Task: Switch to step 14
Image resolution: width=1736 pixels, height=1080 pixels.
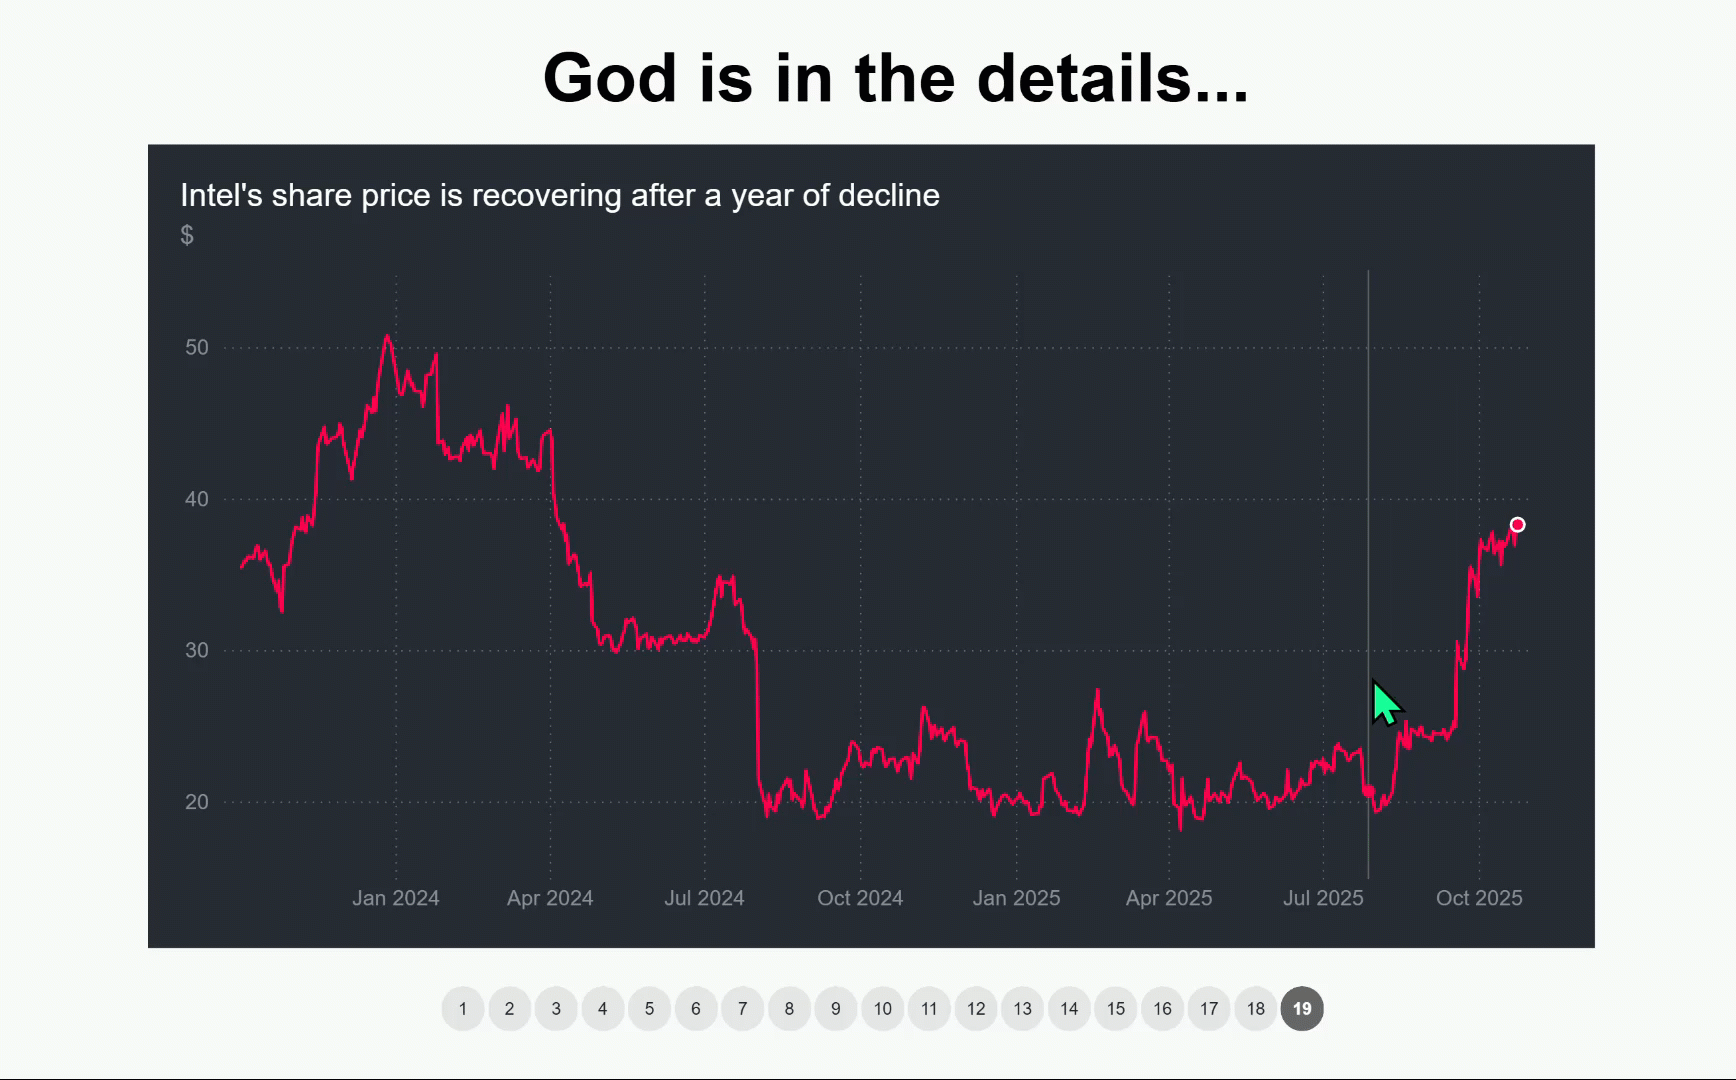Action: (x=1069, y=1008)
